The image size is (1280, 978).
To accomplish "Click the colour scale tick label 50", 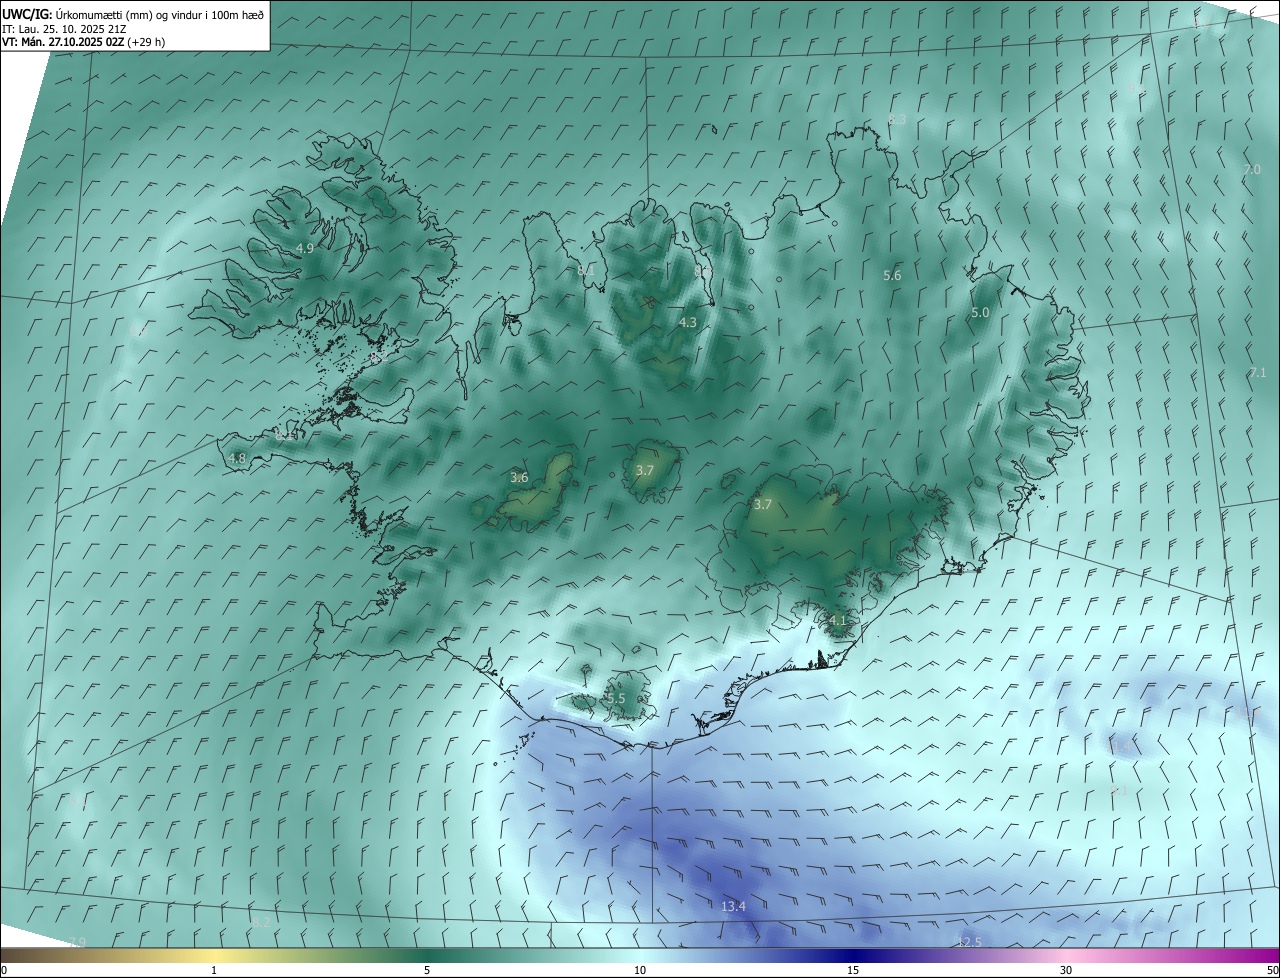I will click(1272, 970).
